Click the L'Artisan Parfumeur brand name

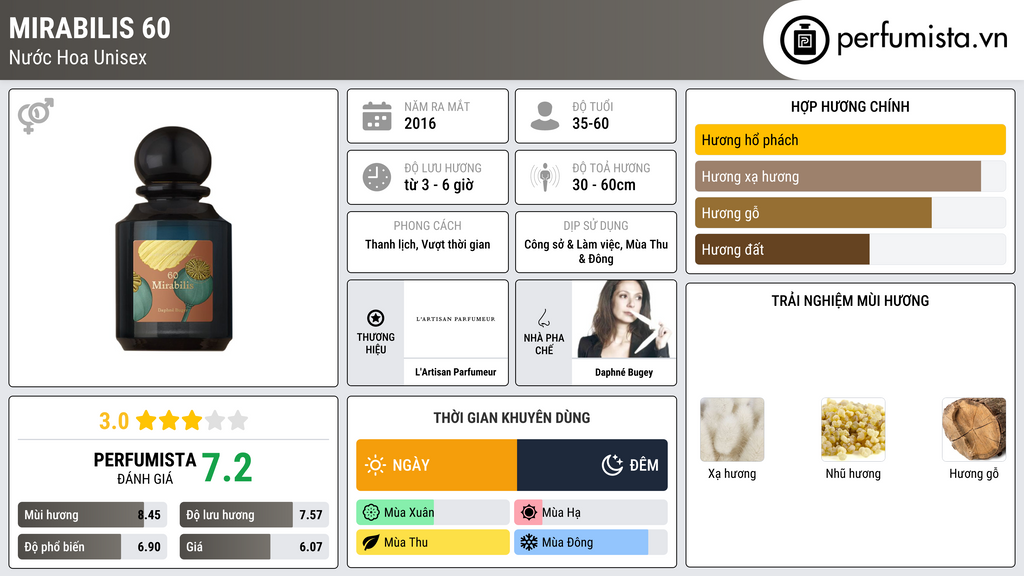coord(456,372)
